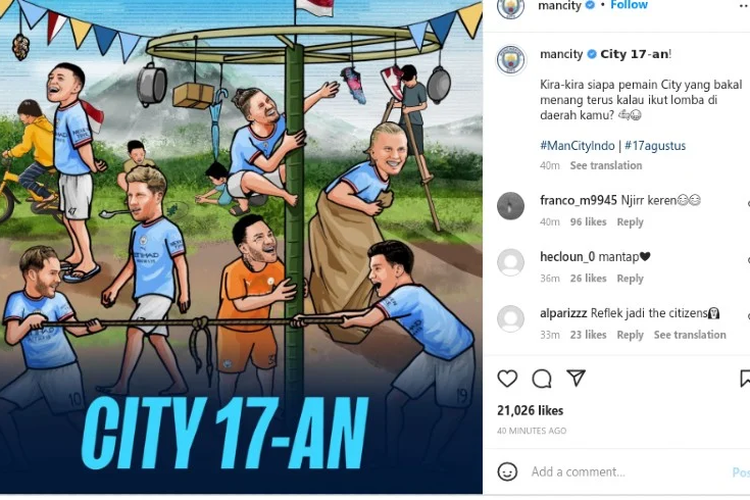The image size is (750, 500).
Task: Open alparizzz profile avatar
Action: pyautogui.click(x=511, y=319)
